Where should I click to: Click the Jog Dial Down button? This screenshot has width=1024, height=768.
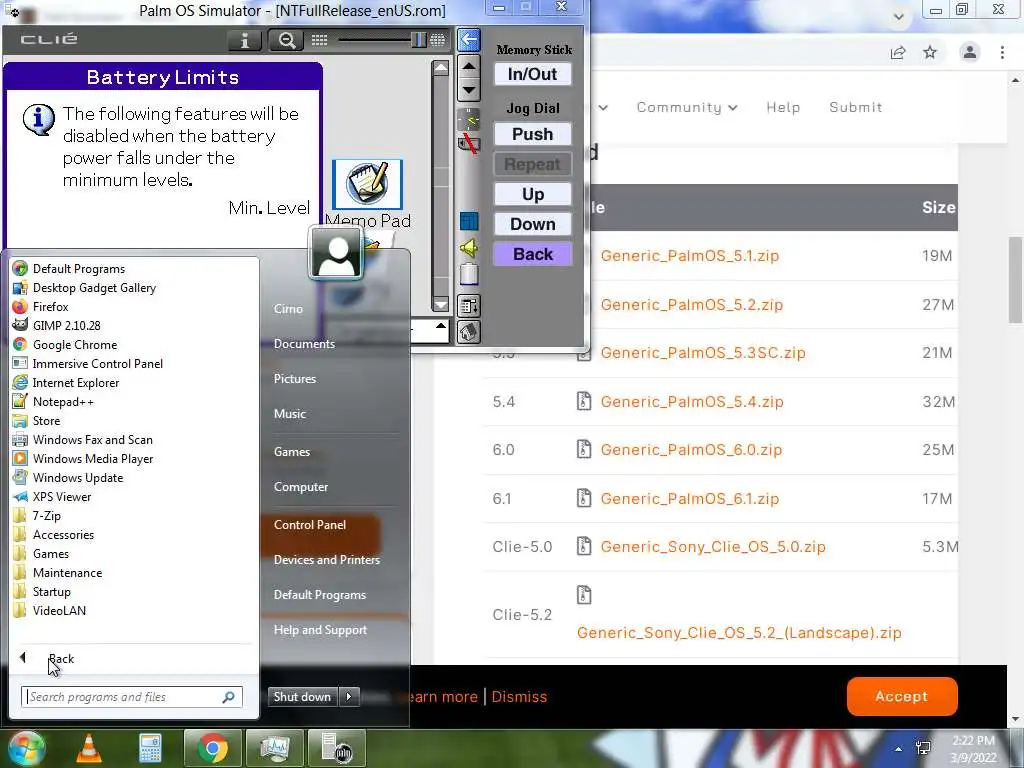[533, 224]
